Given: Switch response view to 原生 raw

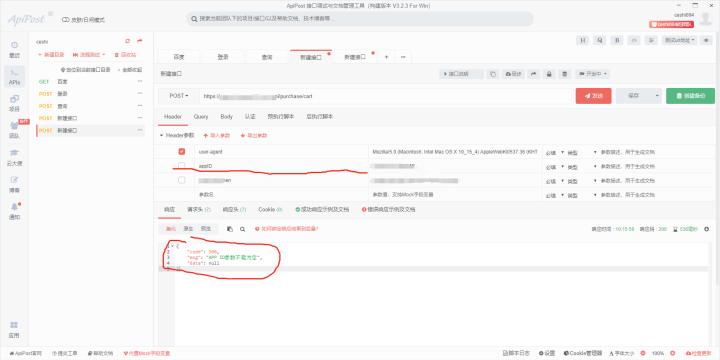Looking at the screenshot, I should pos(188,229).
